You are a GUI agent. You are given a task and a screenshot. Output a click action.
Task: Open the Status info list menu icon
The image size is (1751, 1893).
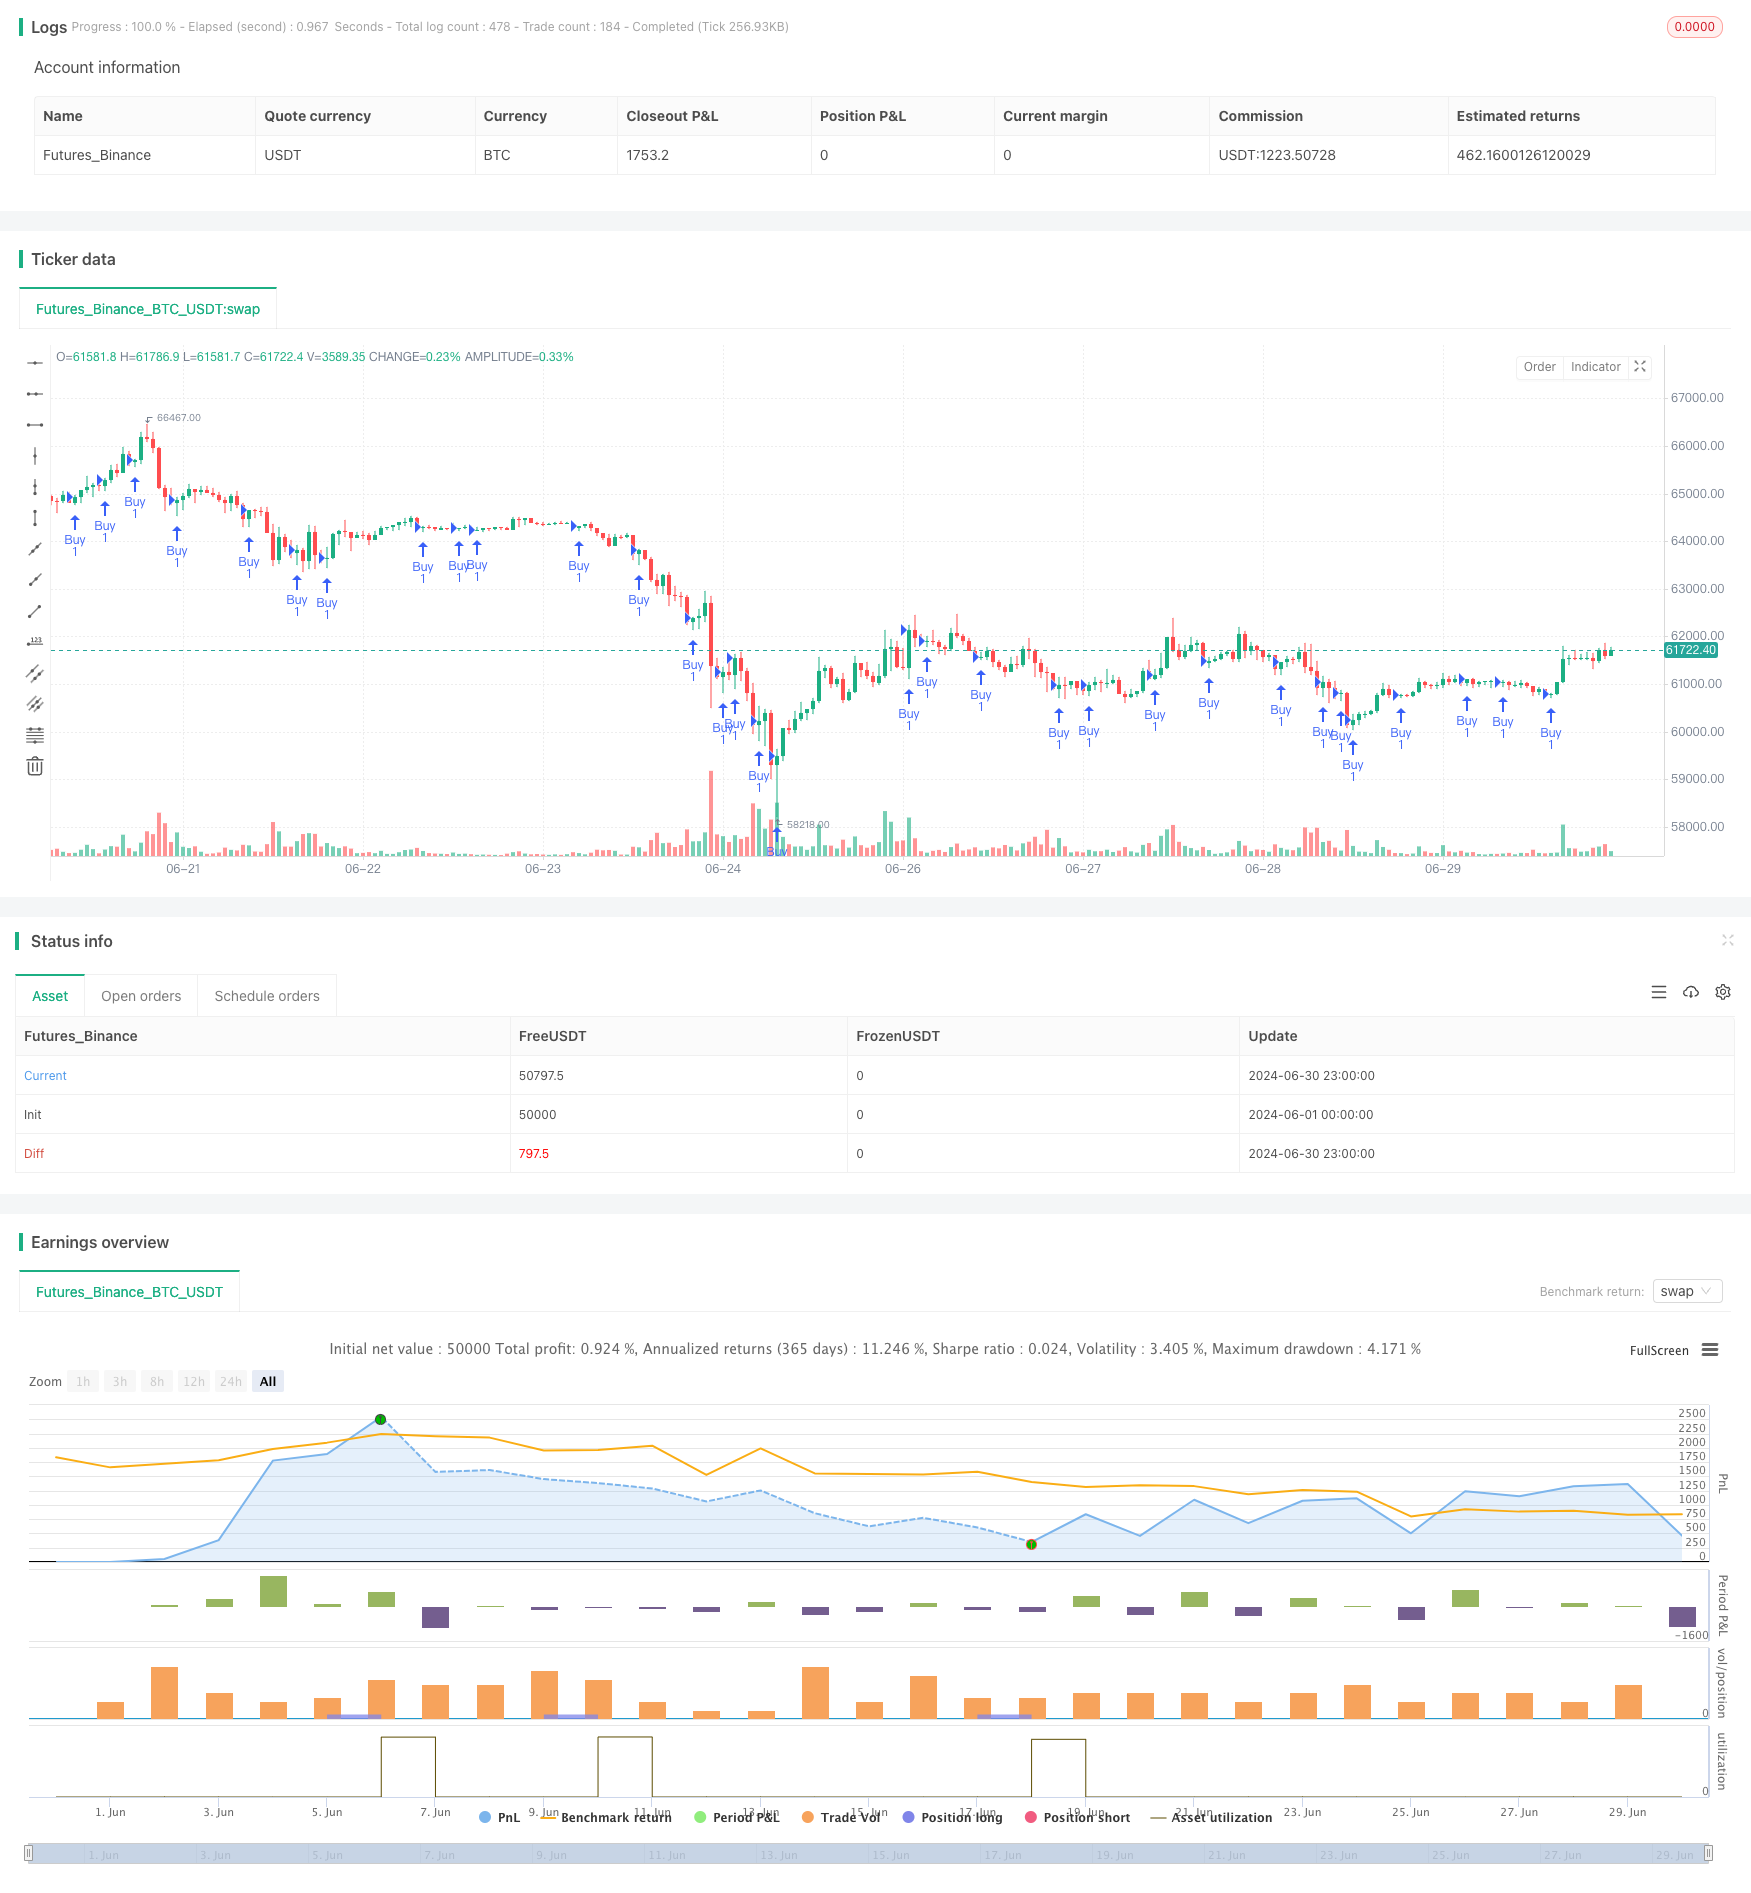tap(1659, 992)
